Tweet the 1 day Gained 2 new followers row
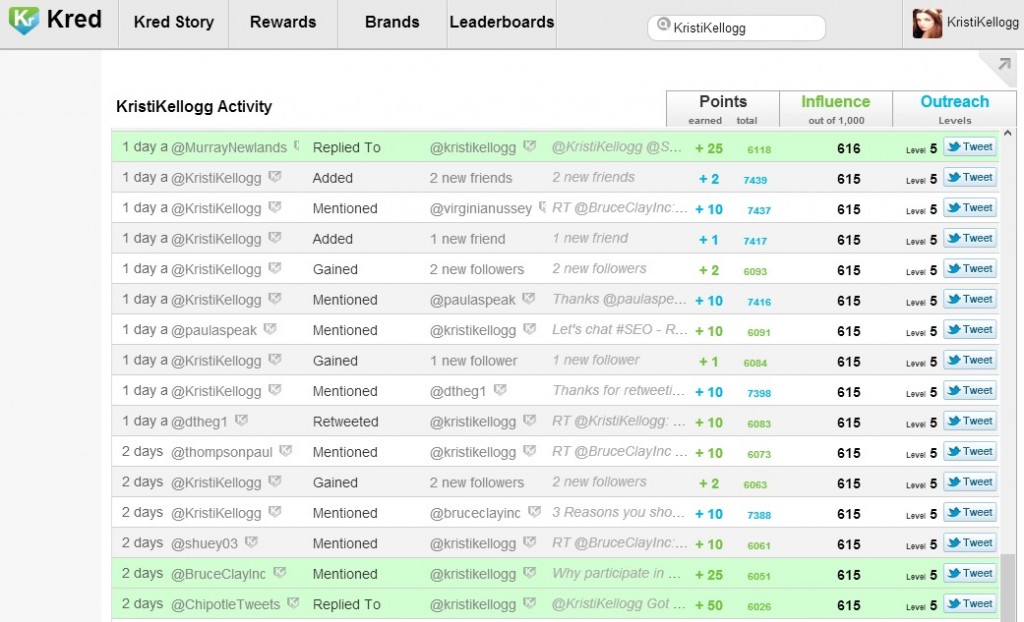The width and height of the screenshot is (1024, 622). click(x=970, y=269)
